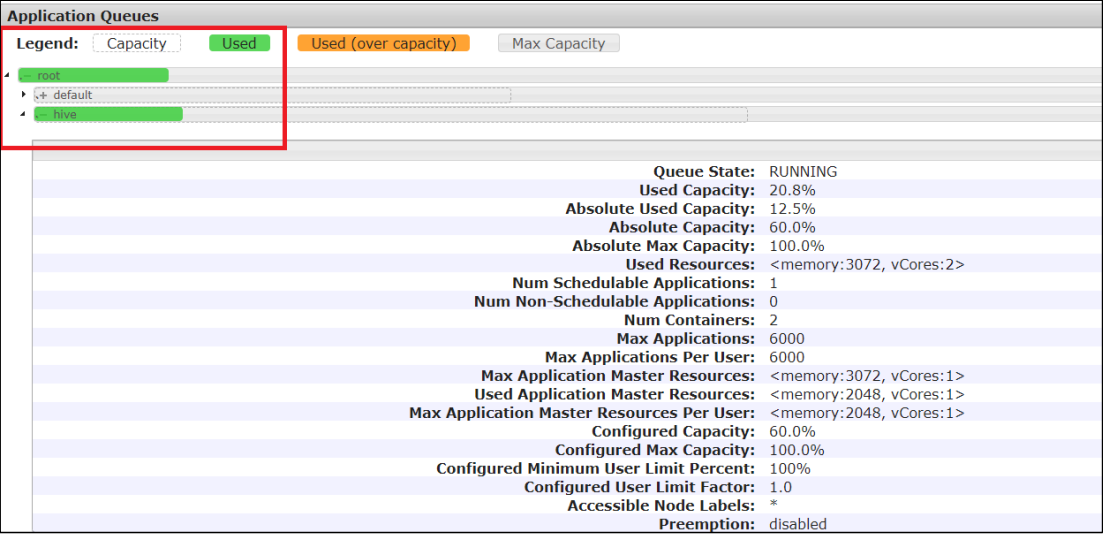Collapse the hive queue using its triangle arrow
This screenshot has height=534, width=1103.
[24, 114]
